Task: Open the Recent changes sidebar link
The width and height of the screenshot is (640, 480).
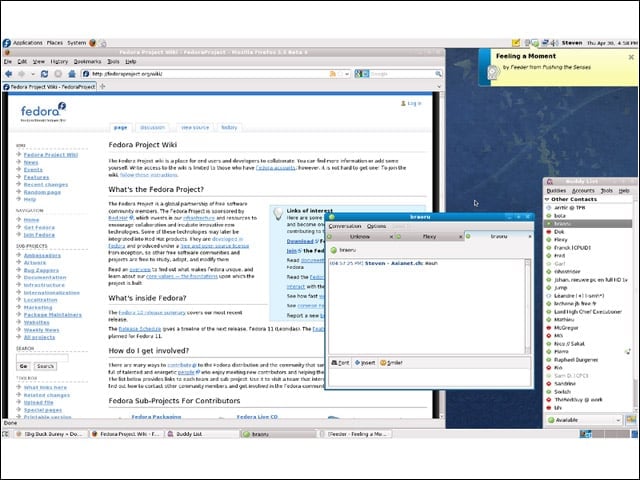Action: coord(46,184)
